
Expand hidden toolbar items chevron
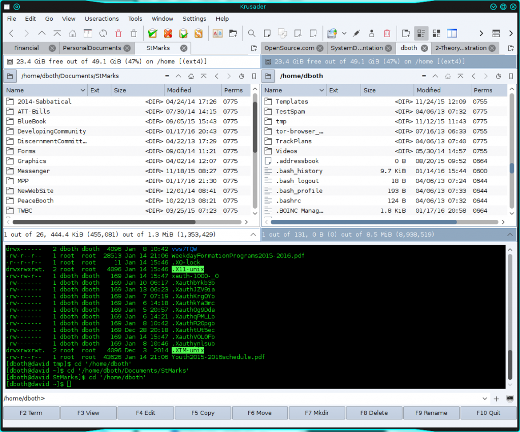click(481, 33)
